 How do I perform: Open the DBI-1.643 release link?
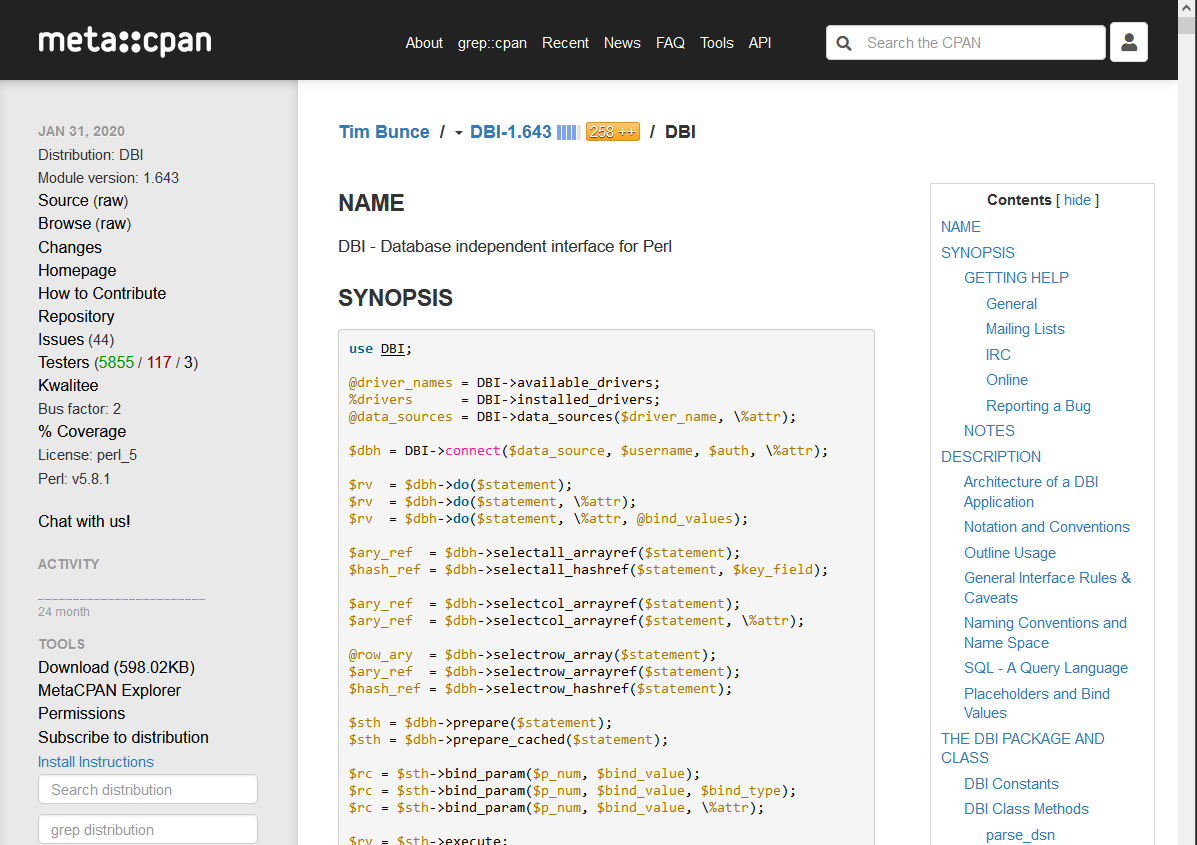(x=510, y=132)
